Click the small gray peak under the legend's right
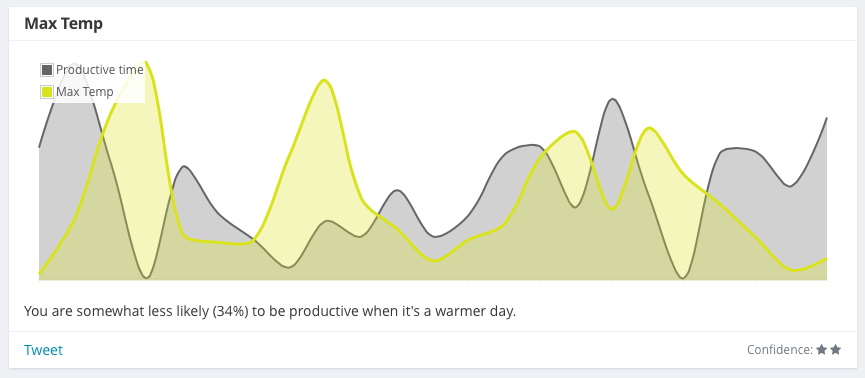 click(184, 166)
